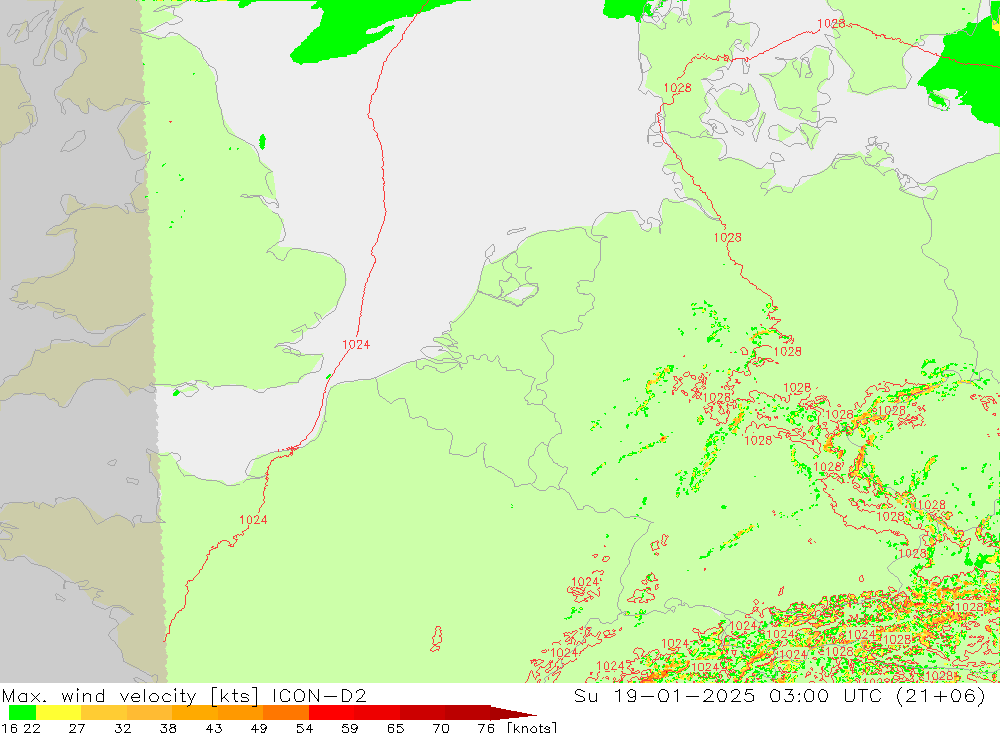This screenshot has height=733, width=1000.
Task: Click the "ICON-D2" model name label
Action: 319,696
